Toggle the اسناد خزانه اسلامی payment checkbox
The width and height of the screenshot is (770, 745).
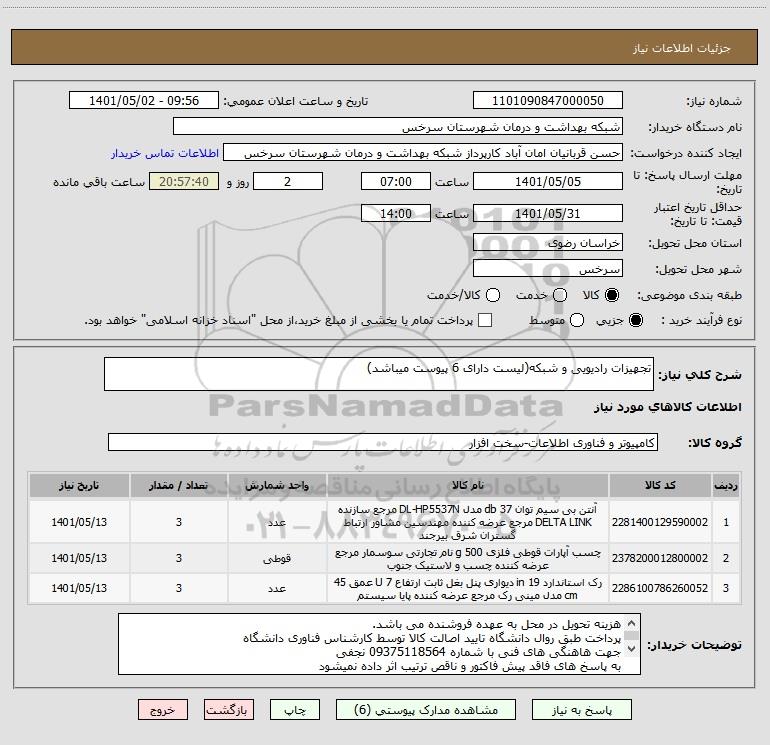point(485,320)
